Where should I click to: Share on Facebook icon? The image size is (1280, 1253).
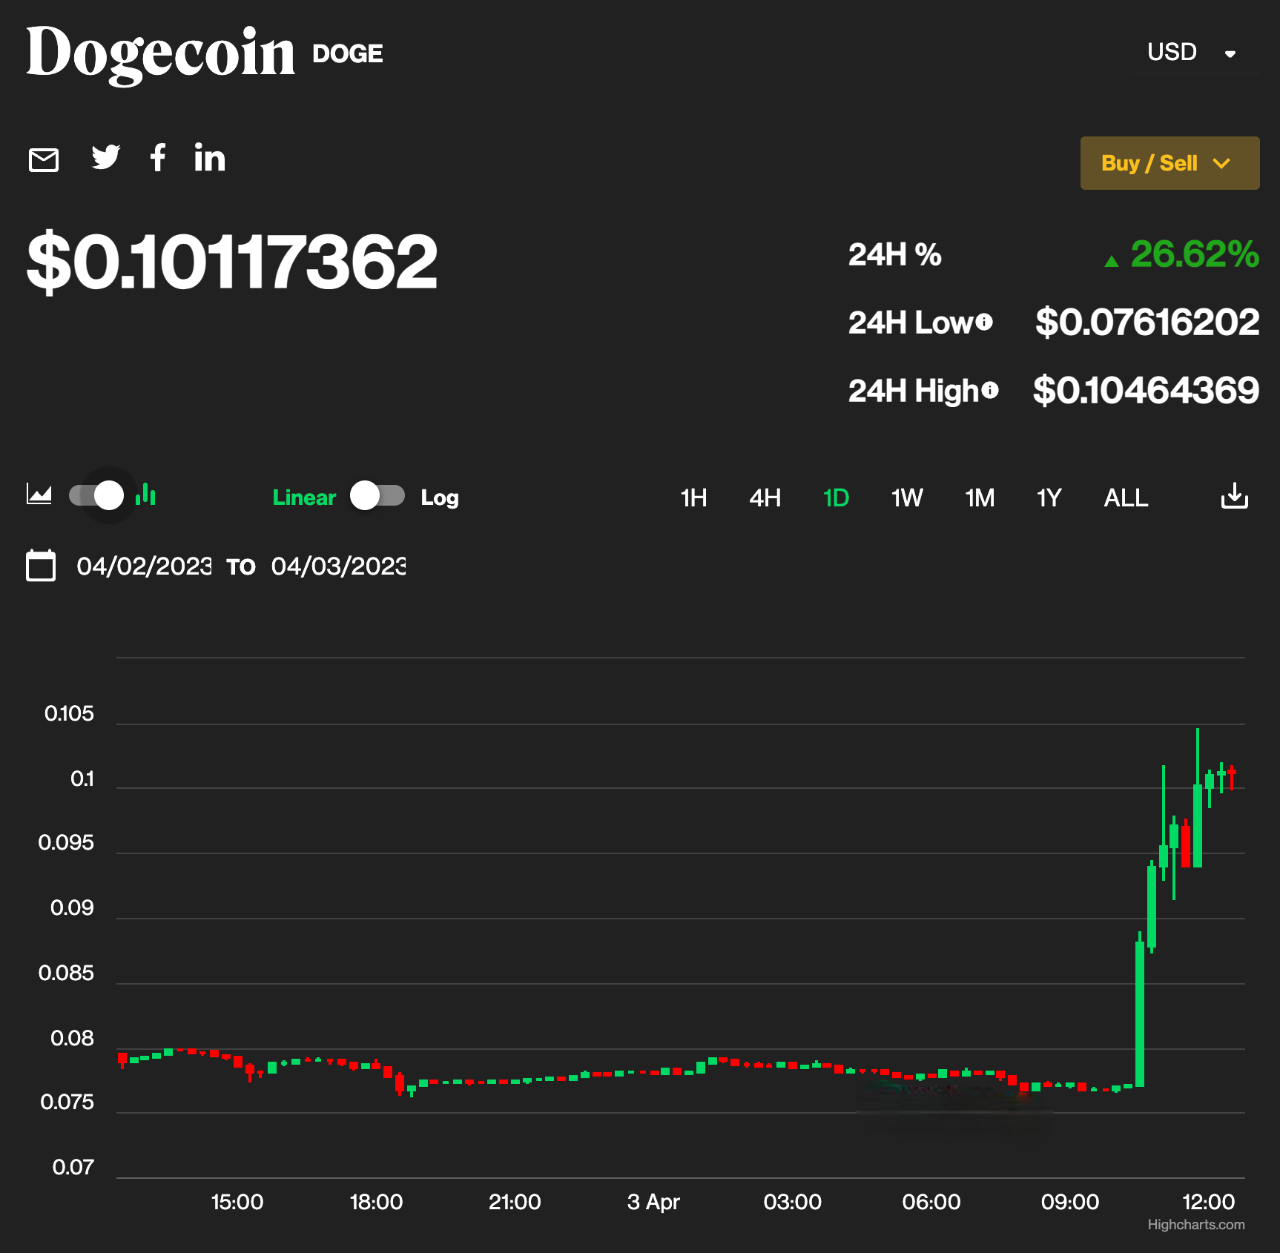coord(158,157)
